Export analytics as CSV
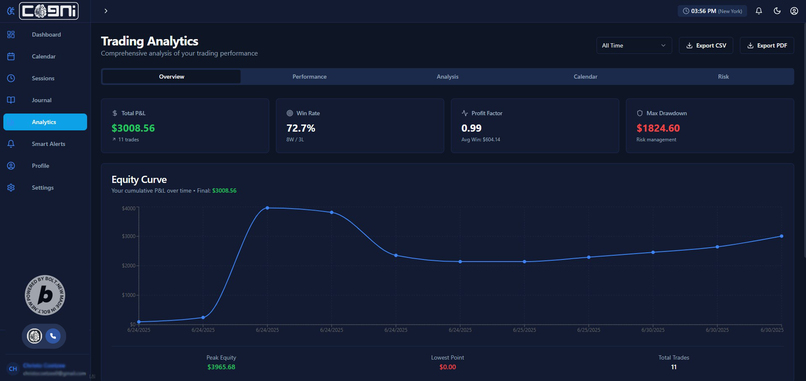Viewport: 806px width, 381px height. click(x=706, y=46)
